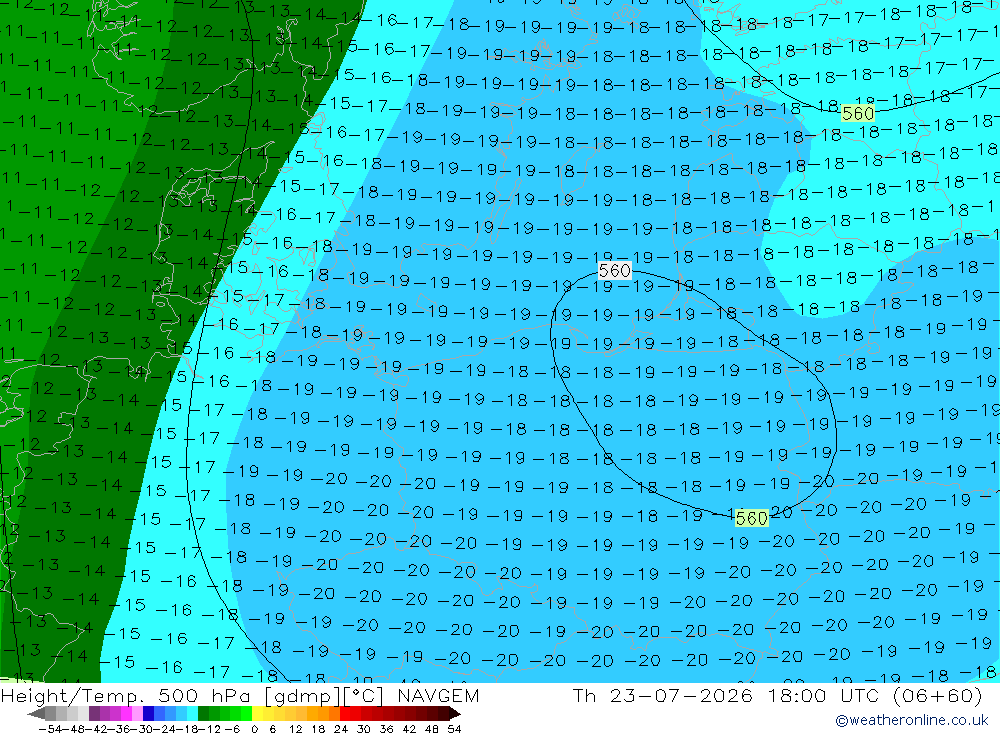
Task: Click the '0' legend scale value
Action: tap(254, 729)
